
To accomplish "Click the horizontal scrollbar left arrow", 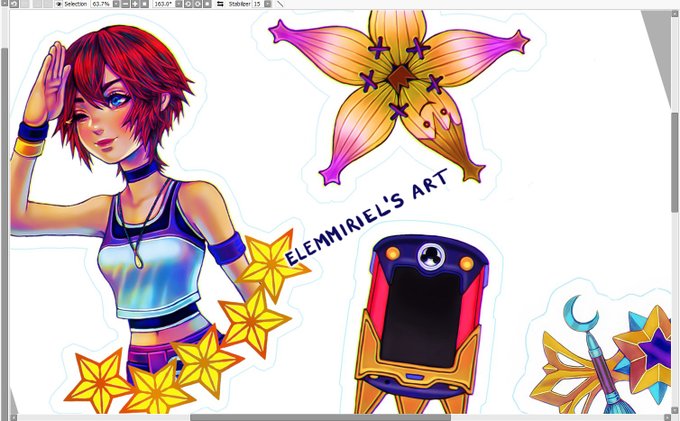I will click(x=13, y=418).
